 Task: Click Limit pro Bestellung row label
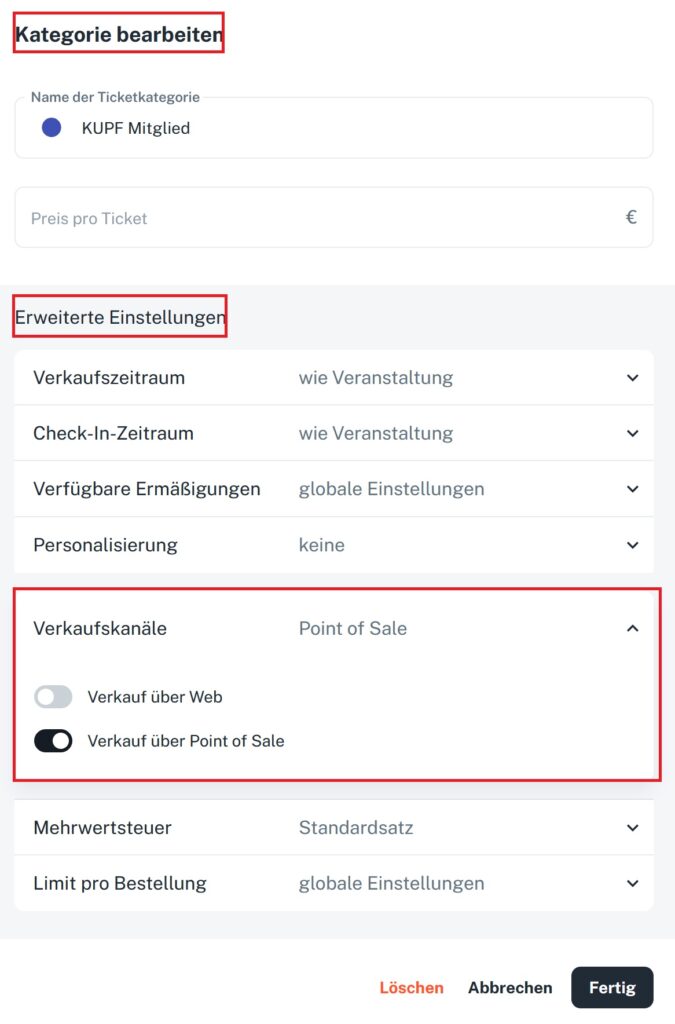[x=120, y=884]
